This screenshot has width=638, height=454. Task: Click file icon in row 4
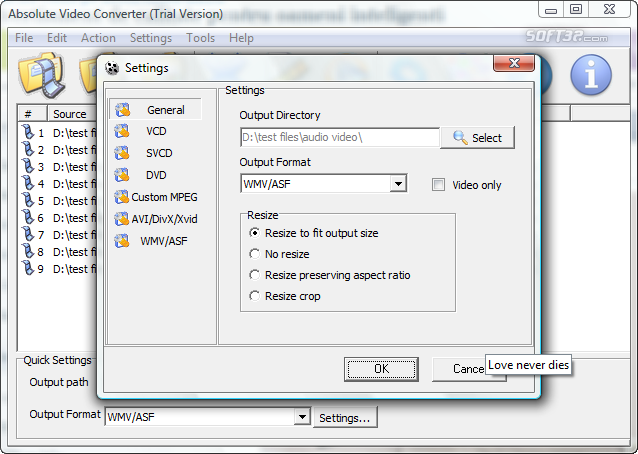pos(28,183)
